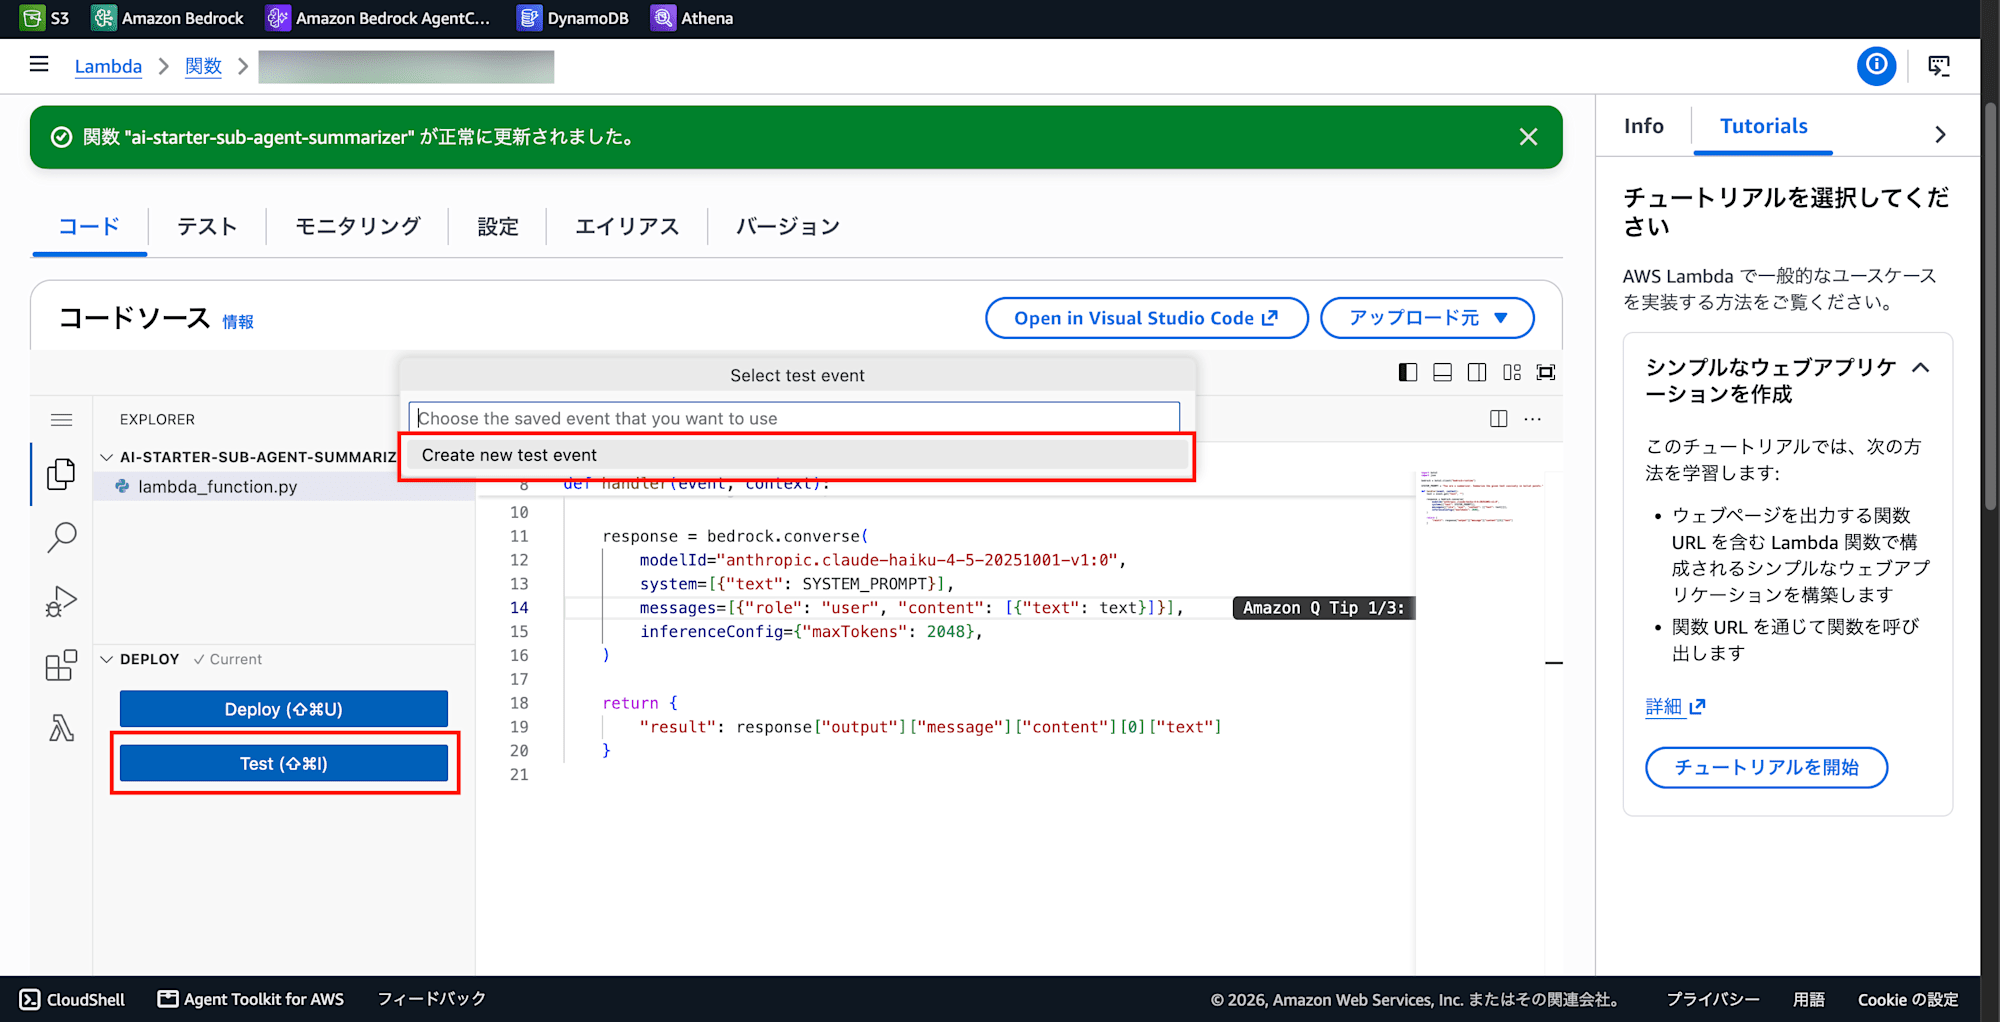2000x1022 pixels.
Task: Switch to the テスト tab
Action: pos(207,227)
